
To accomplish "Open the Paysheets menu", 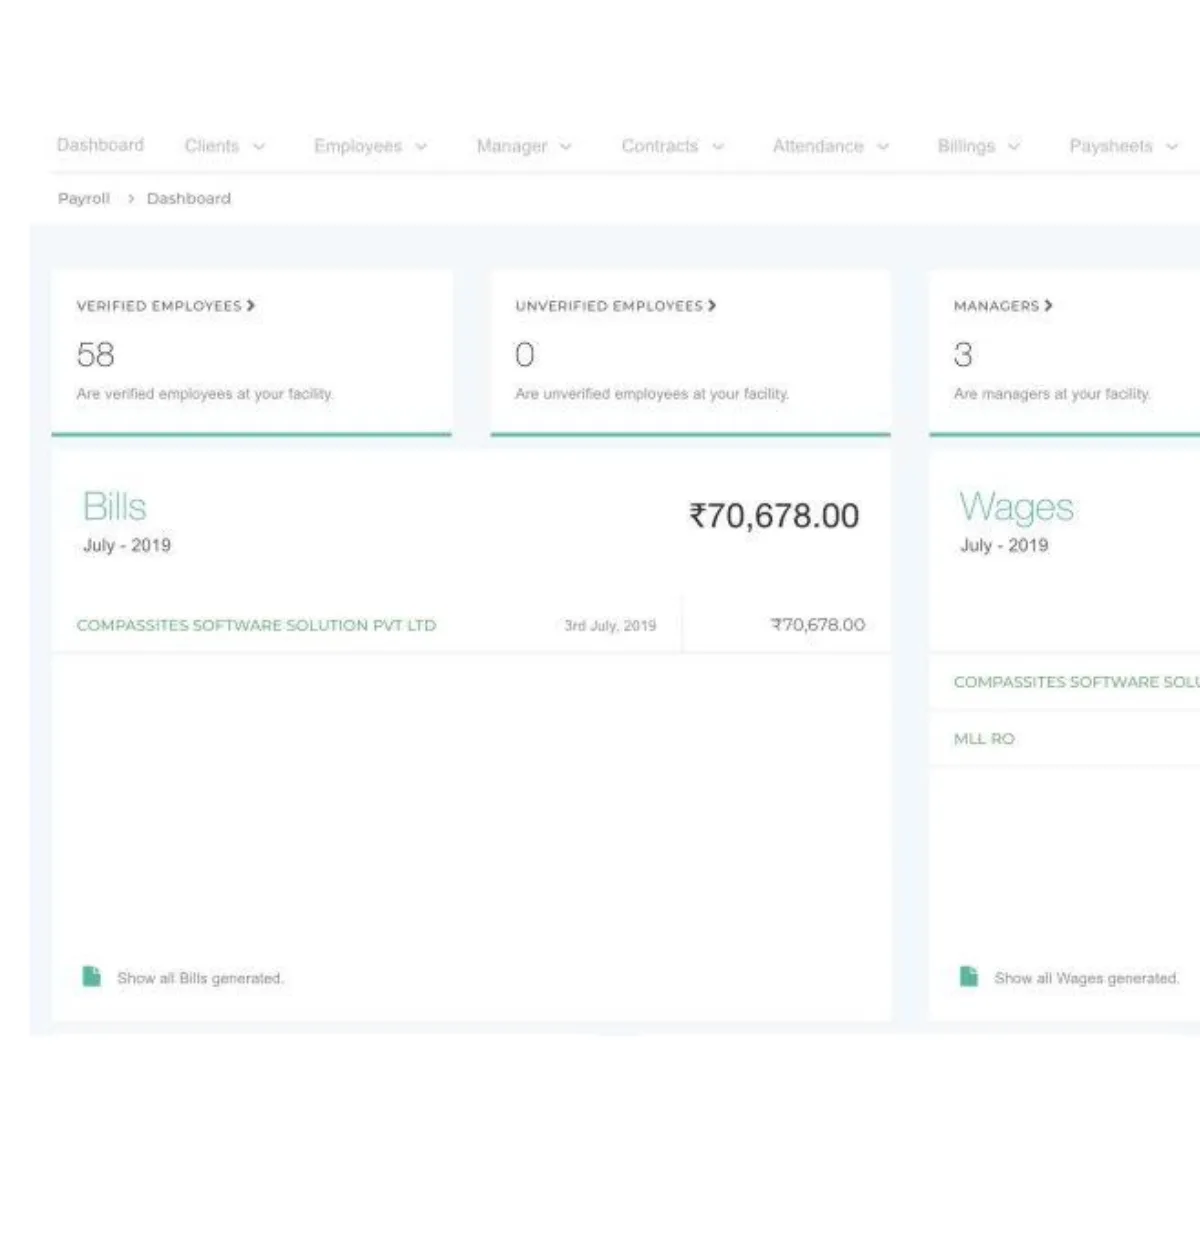I will point(1122,146).
